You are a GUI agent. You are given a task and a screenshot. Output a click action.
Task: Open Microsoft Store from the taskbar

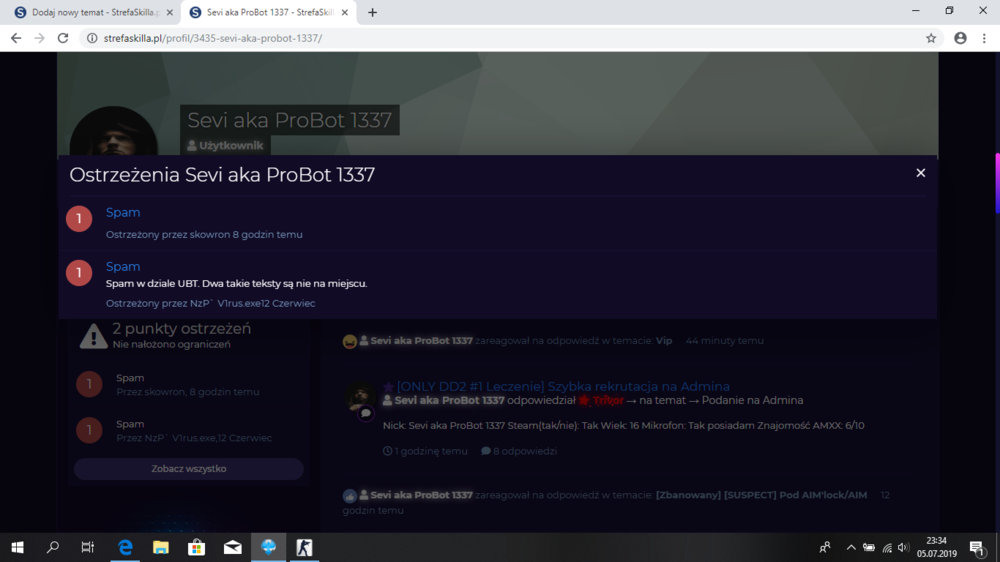coord(196,547)
